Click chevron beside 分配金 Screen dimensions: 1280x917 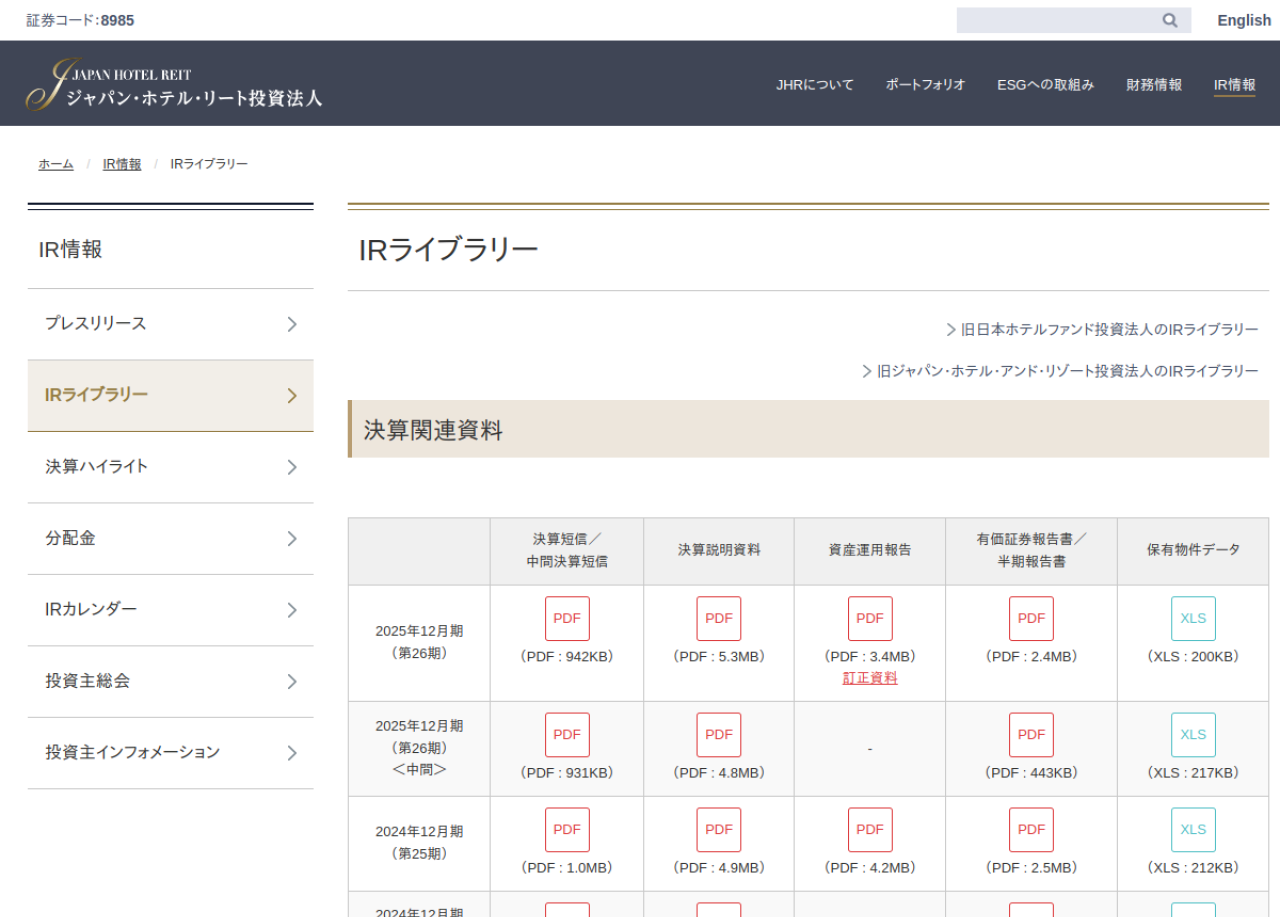292,539
